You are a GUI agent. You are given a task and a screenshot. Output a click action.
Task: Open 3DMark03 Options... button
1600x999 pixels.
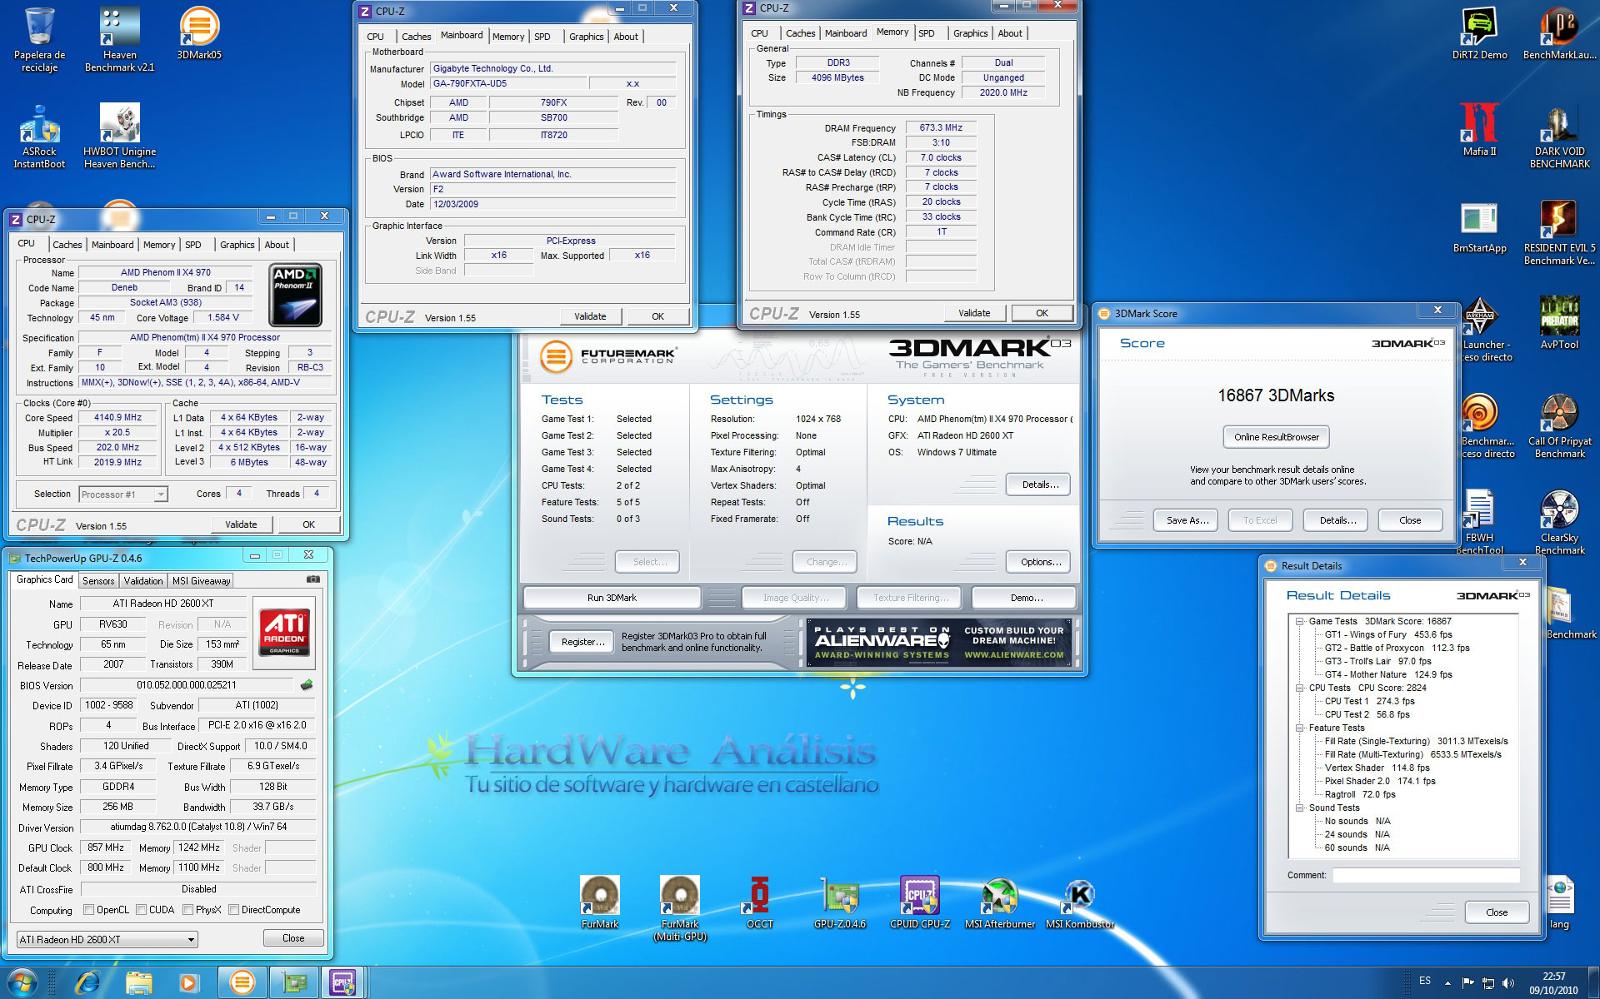click(1039, 562)
